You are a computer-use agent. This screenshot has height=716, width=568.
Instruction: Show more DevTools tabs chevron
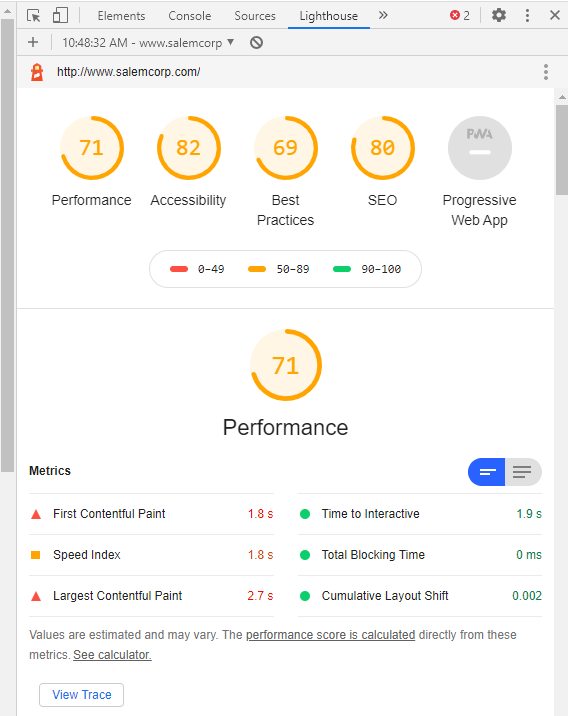(x=383, y=16)
